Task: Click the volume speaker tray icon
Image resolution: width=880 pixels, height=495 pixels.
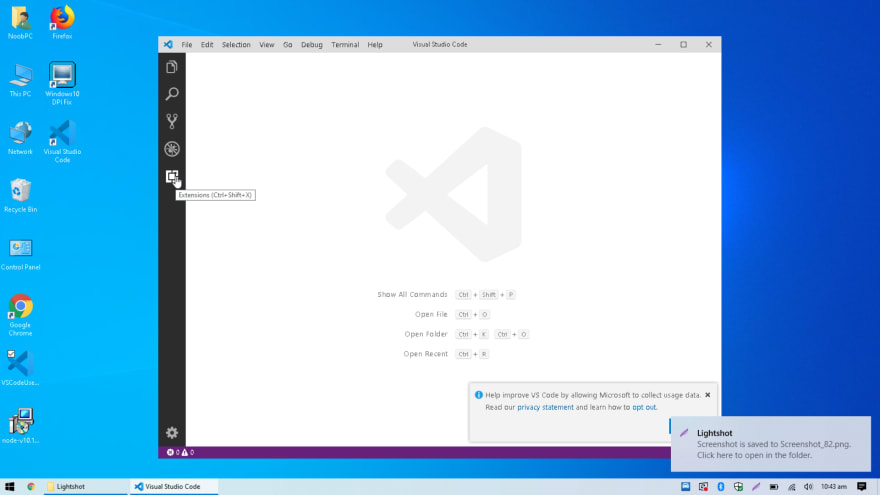Action: 808,487
